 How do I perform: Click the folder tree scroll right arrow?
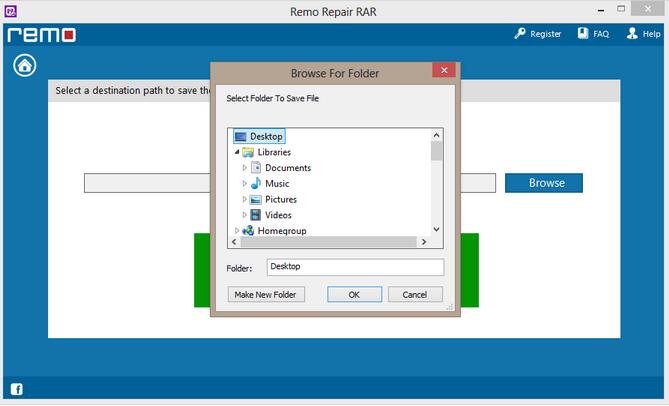click(x=424, y=242)
